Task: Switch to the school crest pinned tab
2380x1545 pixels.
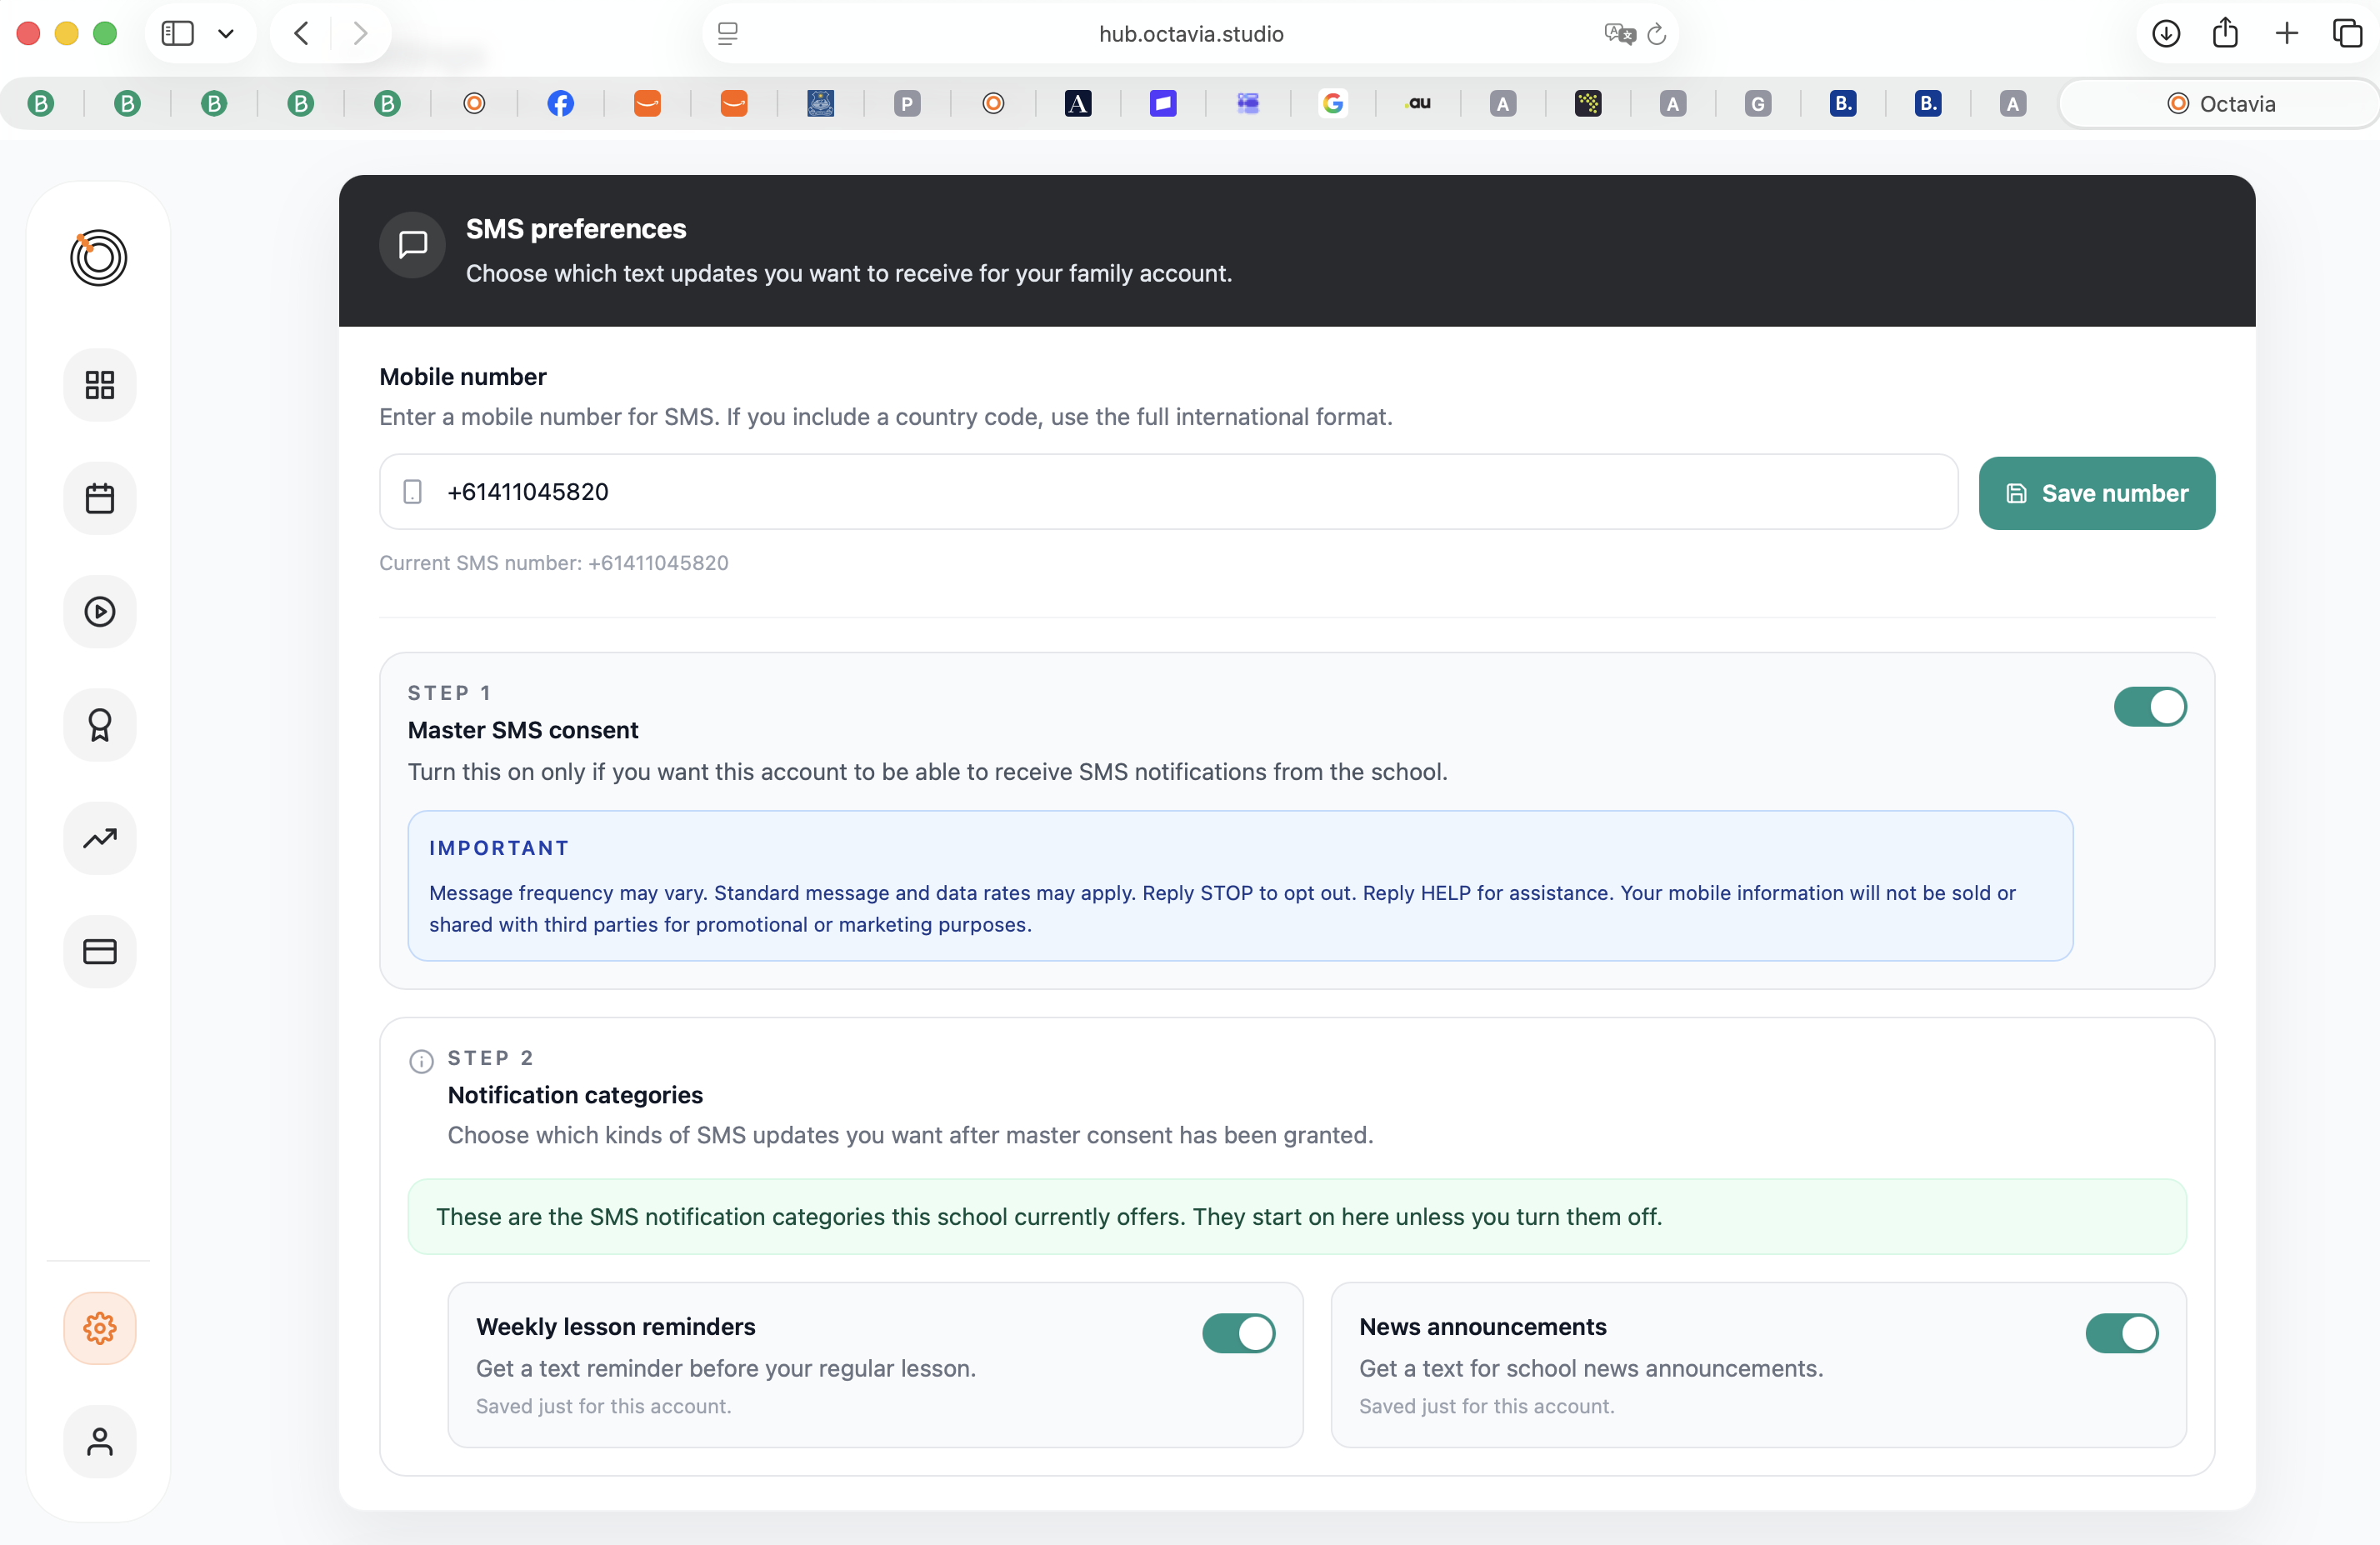Action: pyautogui.click(x=820, y=103)
